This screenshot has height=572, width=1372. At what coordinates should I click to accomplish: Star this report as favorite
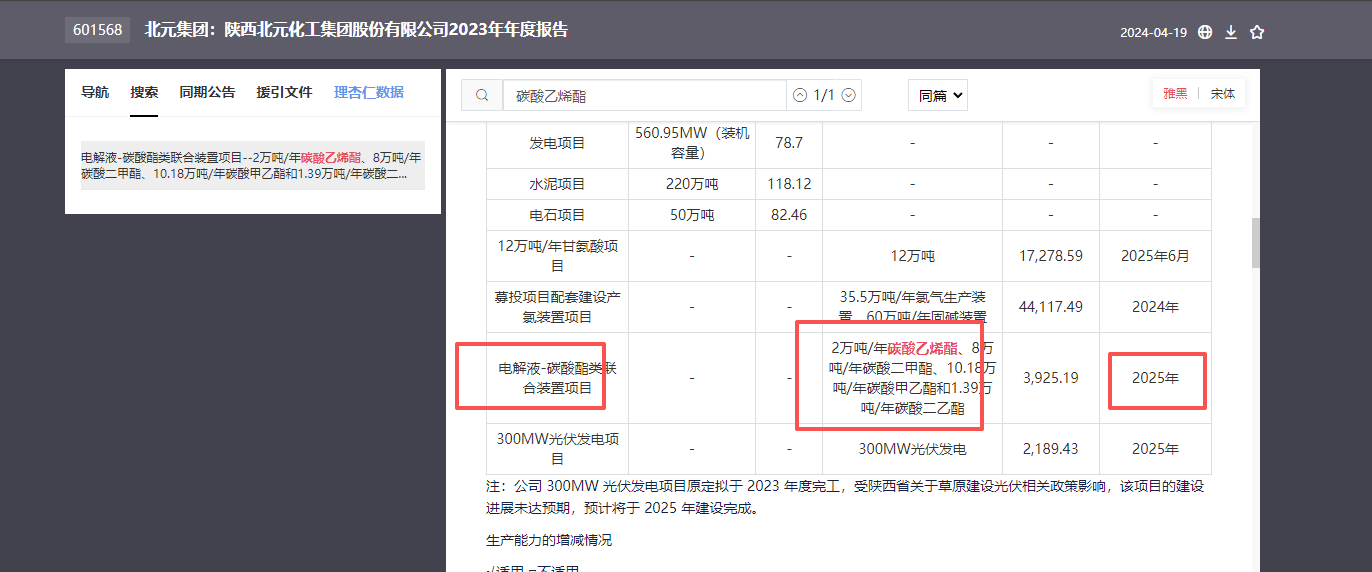pos(1257,32)
